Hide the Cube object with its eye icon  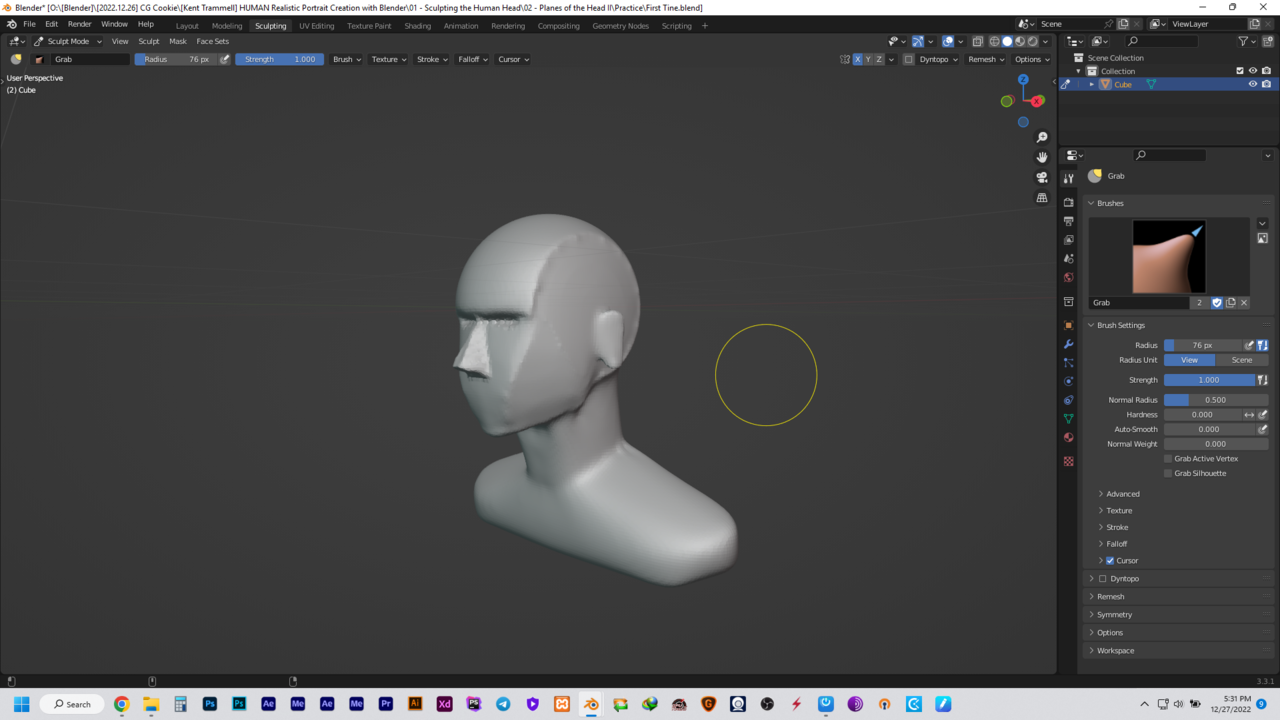(x=1252, y=84)
